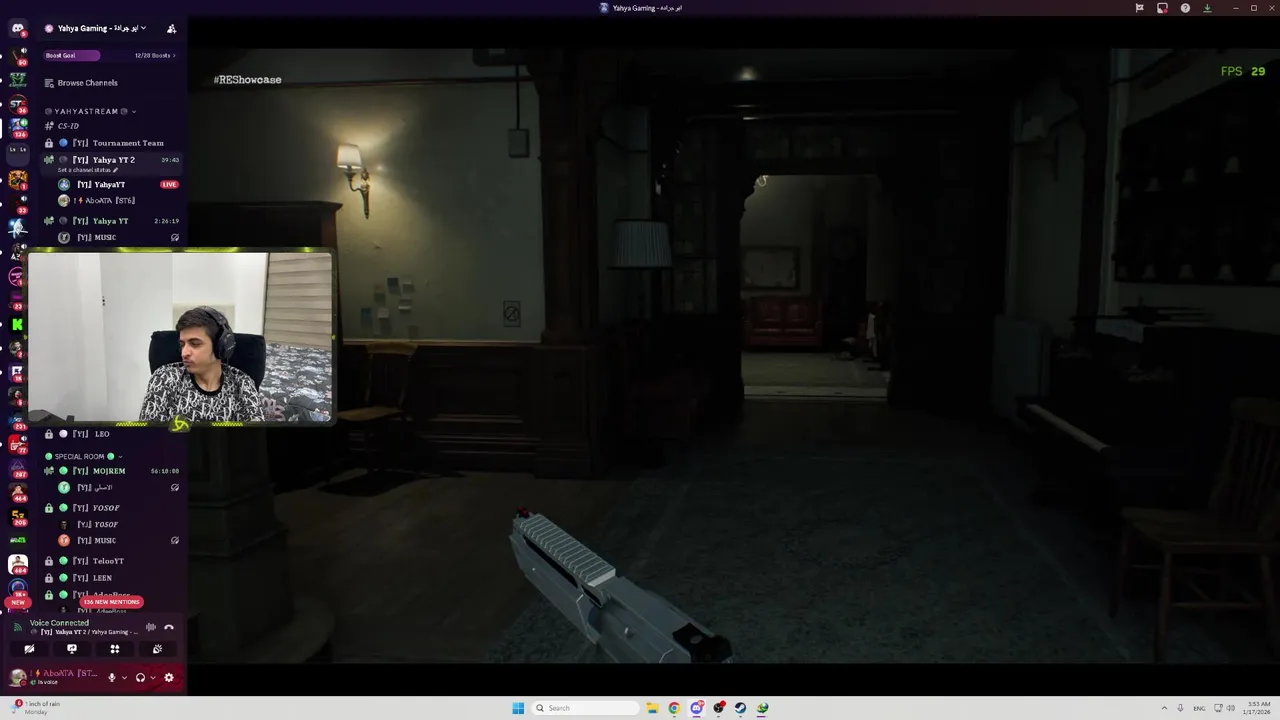Open the activities launcher in voice panel

click(x=115, y=649)
